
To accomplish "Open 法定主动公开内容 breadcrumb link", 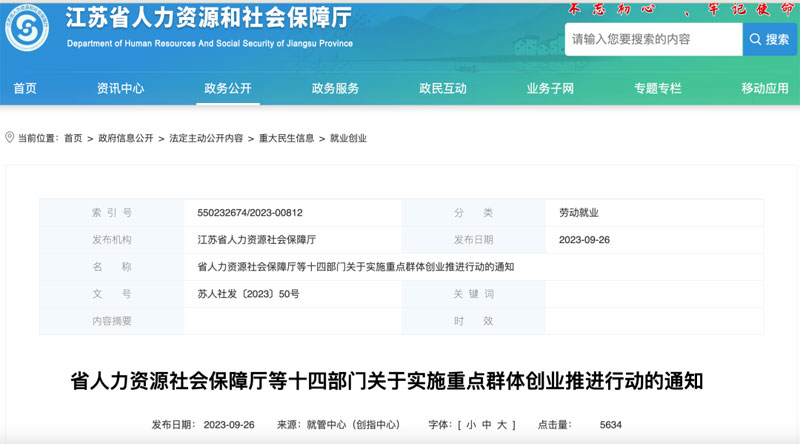I will point(206,138).
